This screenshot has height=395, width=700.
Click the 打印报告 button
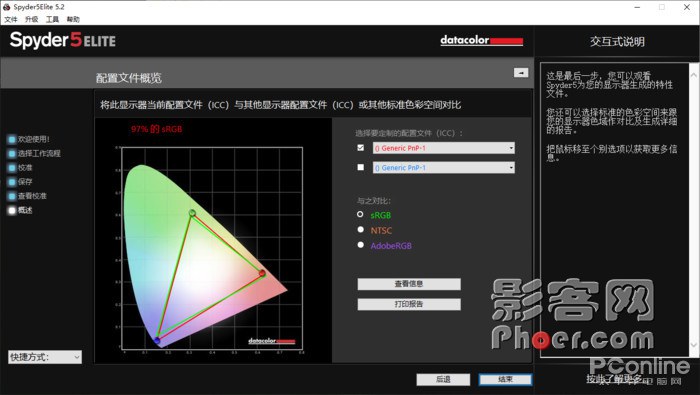409,304
